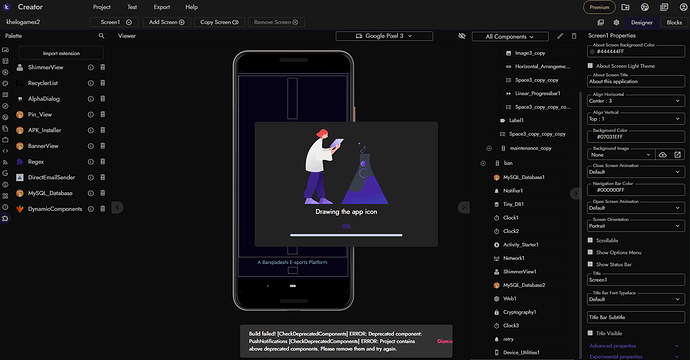690x360 pixels.
Task: Toggle Show Options Menu checkbox
Action: click(x=591, y=252)
